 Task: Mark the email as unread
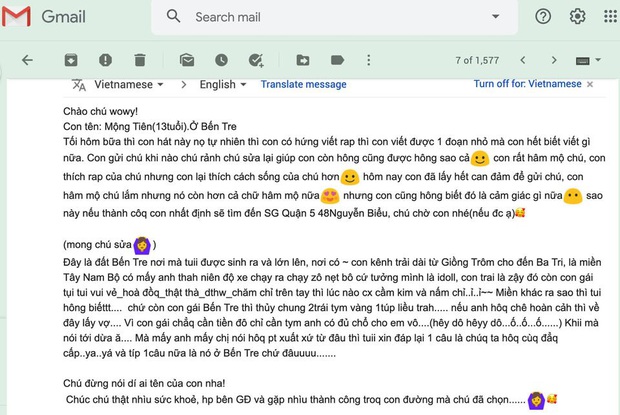[187, 60]
